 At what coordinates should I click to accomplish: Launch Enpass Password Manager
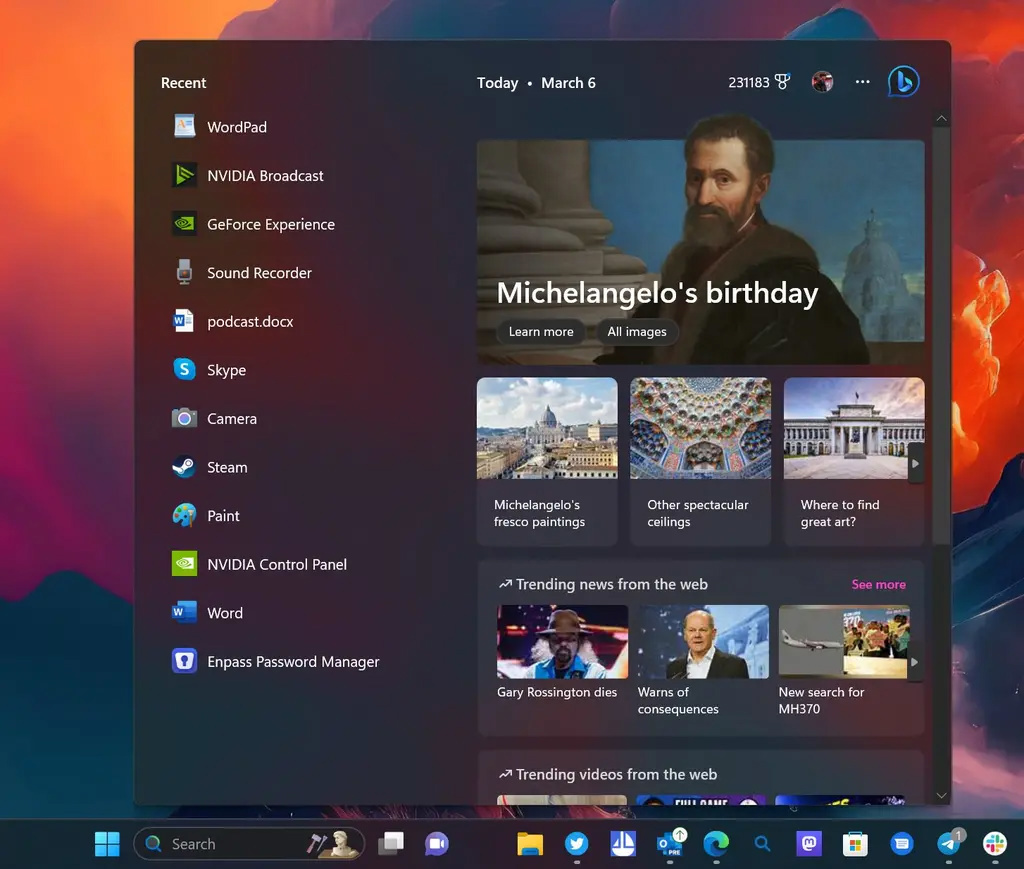pyautogui.click(x=293, y=662)
